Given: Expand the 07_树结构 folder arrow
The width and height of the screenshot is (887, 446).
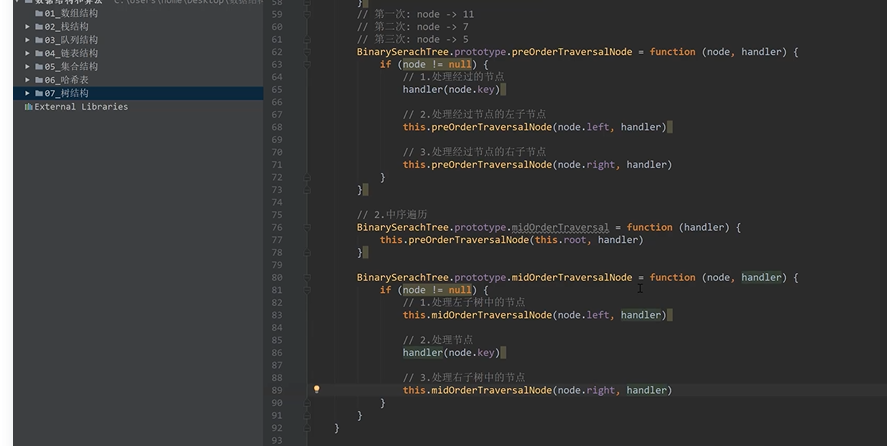Looking at the screenshot, I should tap(27, 93).
